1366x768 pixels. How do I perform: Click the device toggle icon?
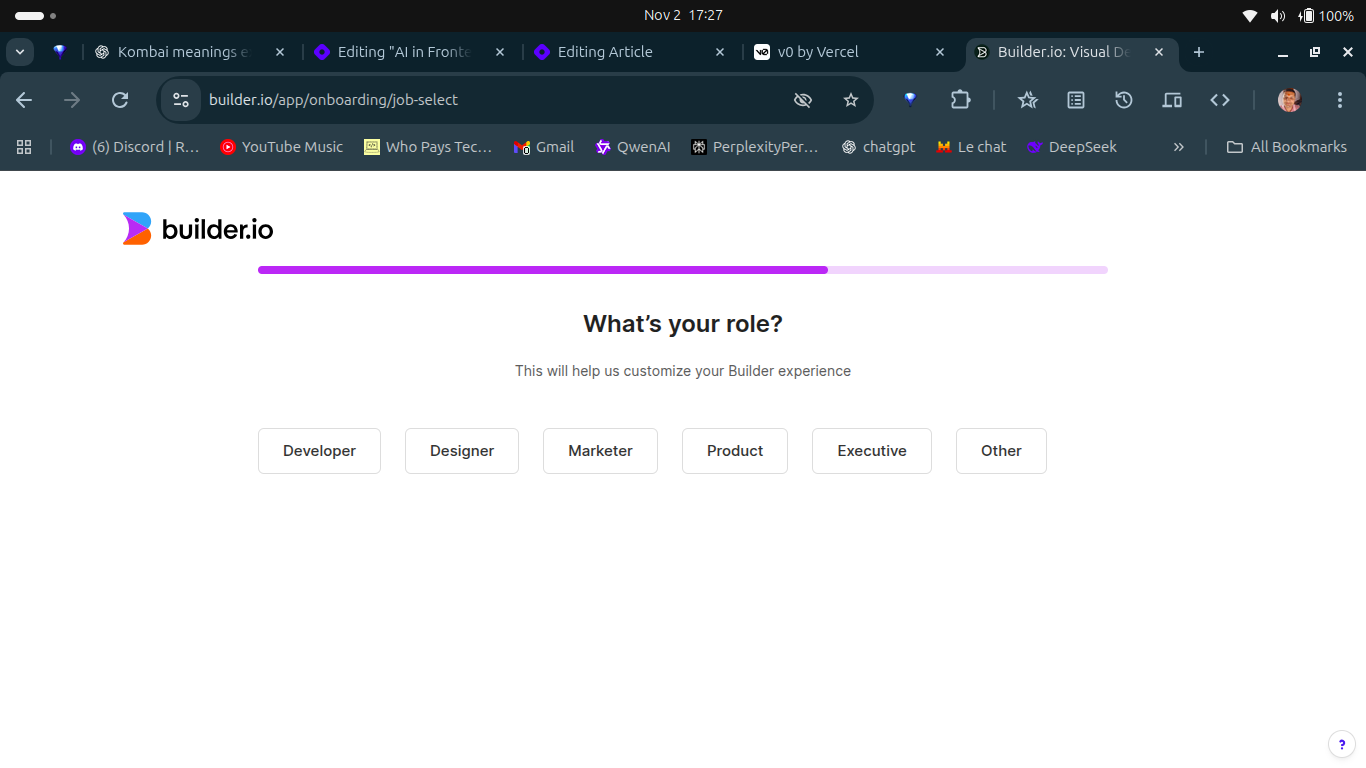(x=1172, y=100)
